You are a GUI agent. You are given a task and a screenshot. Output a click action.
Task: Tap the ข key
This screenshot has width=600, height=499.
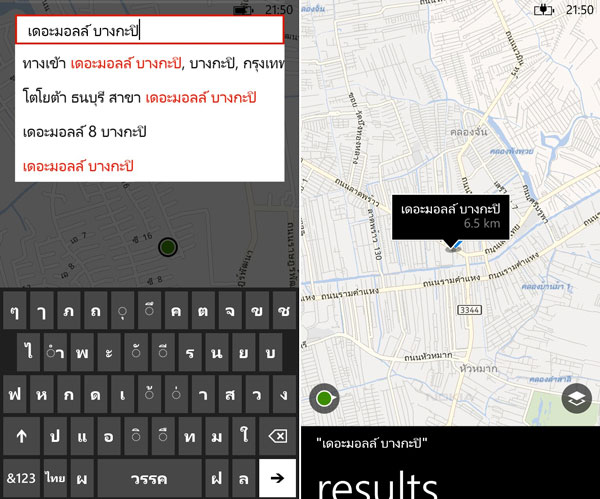click(x=257, y=310)
